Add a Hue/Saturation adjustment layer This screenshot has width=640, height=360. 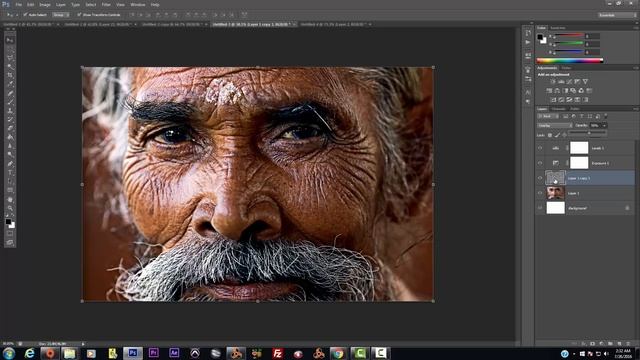tap(549, 91)
